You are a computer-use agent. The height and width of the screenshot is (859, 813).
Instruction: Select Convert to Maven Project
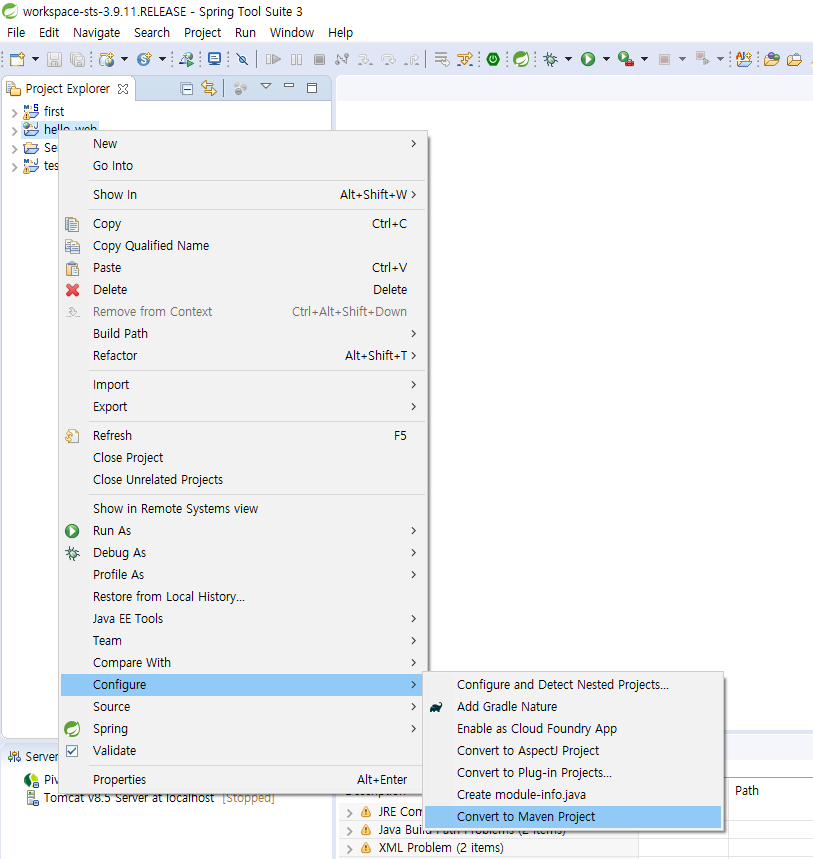click(x=526, y=817)
